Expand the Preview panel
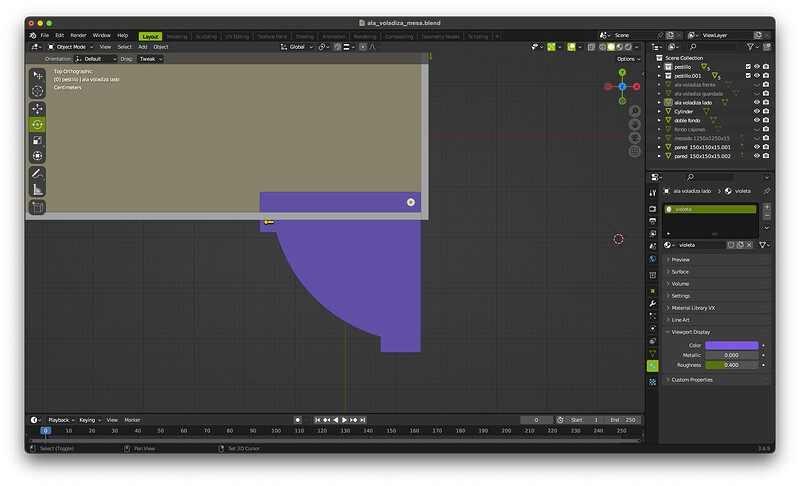The height and width of the screenshot is (486, 800). (716, 260)
